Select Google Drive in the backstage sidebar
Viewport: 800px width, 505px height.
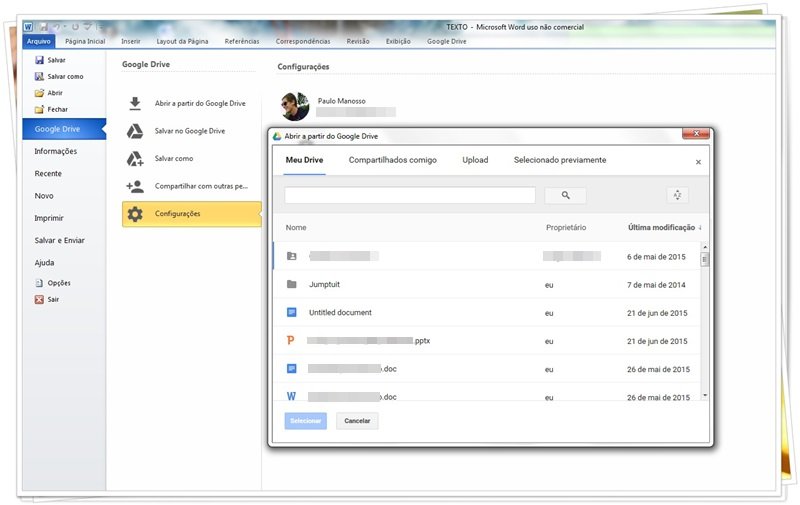point(64,129)
